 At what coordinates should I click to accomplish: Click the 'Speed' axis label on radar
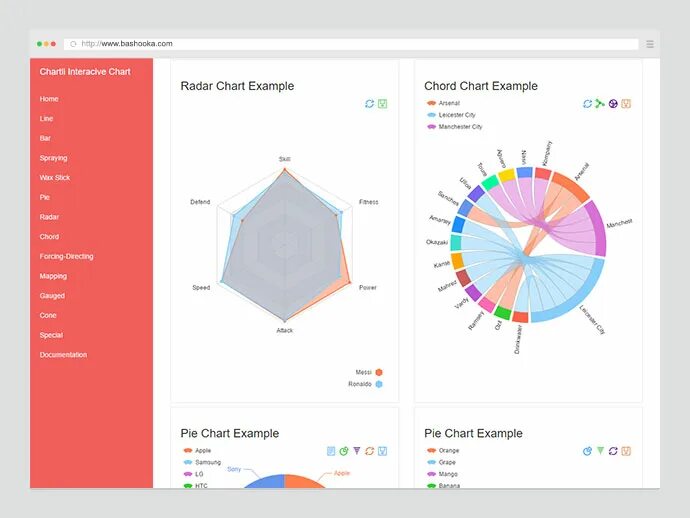coord(201,288)
